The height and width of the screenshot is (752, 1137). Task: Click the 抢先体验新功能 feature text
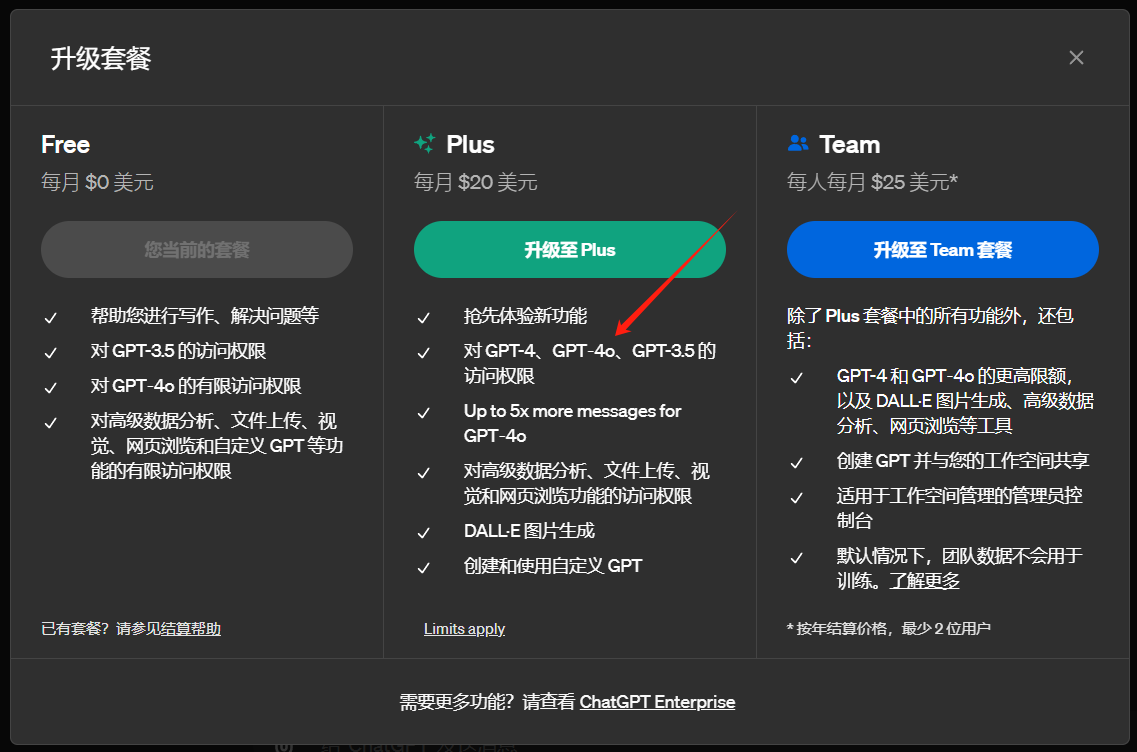click(525, 316)
